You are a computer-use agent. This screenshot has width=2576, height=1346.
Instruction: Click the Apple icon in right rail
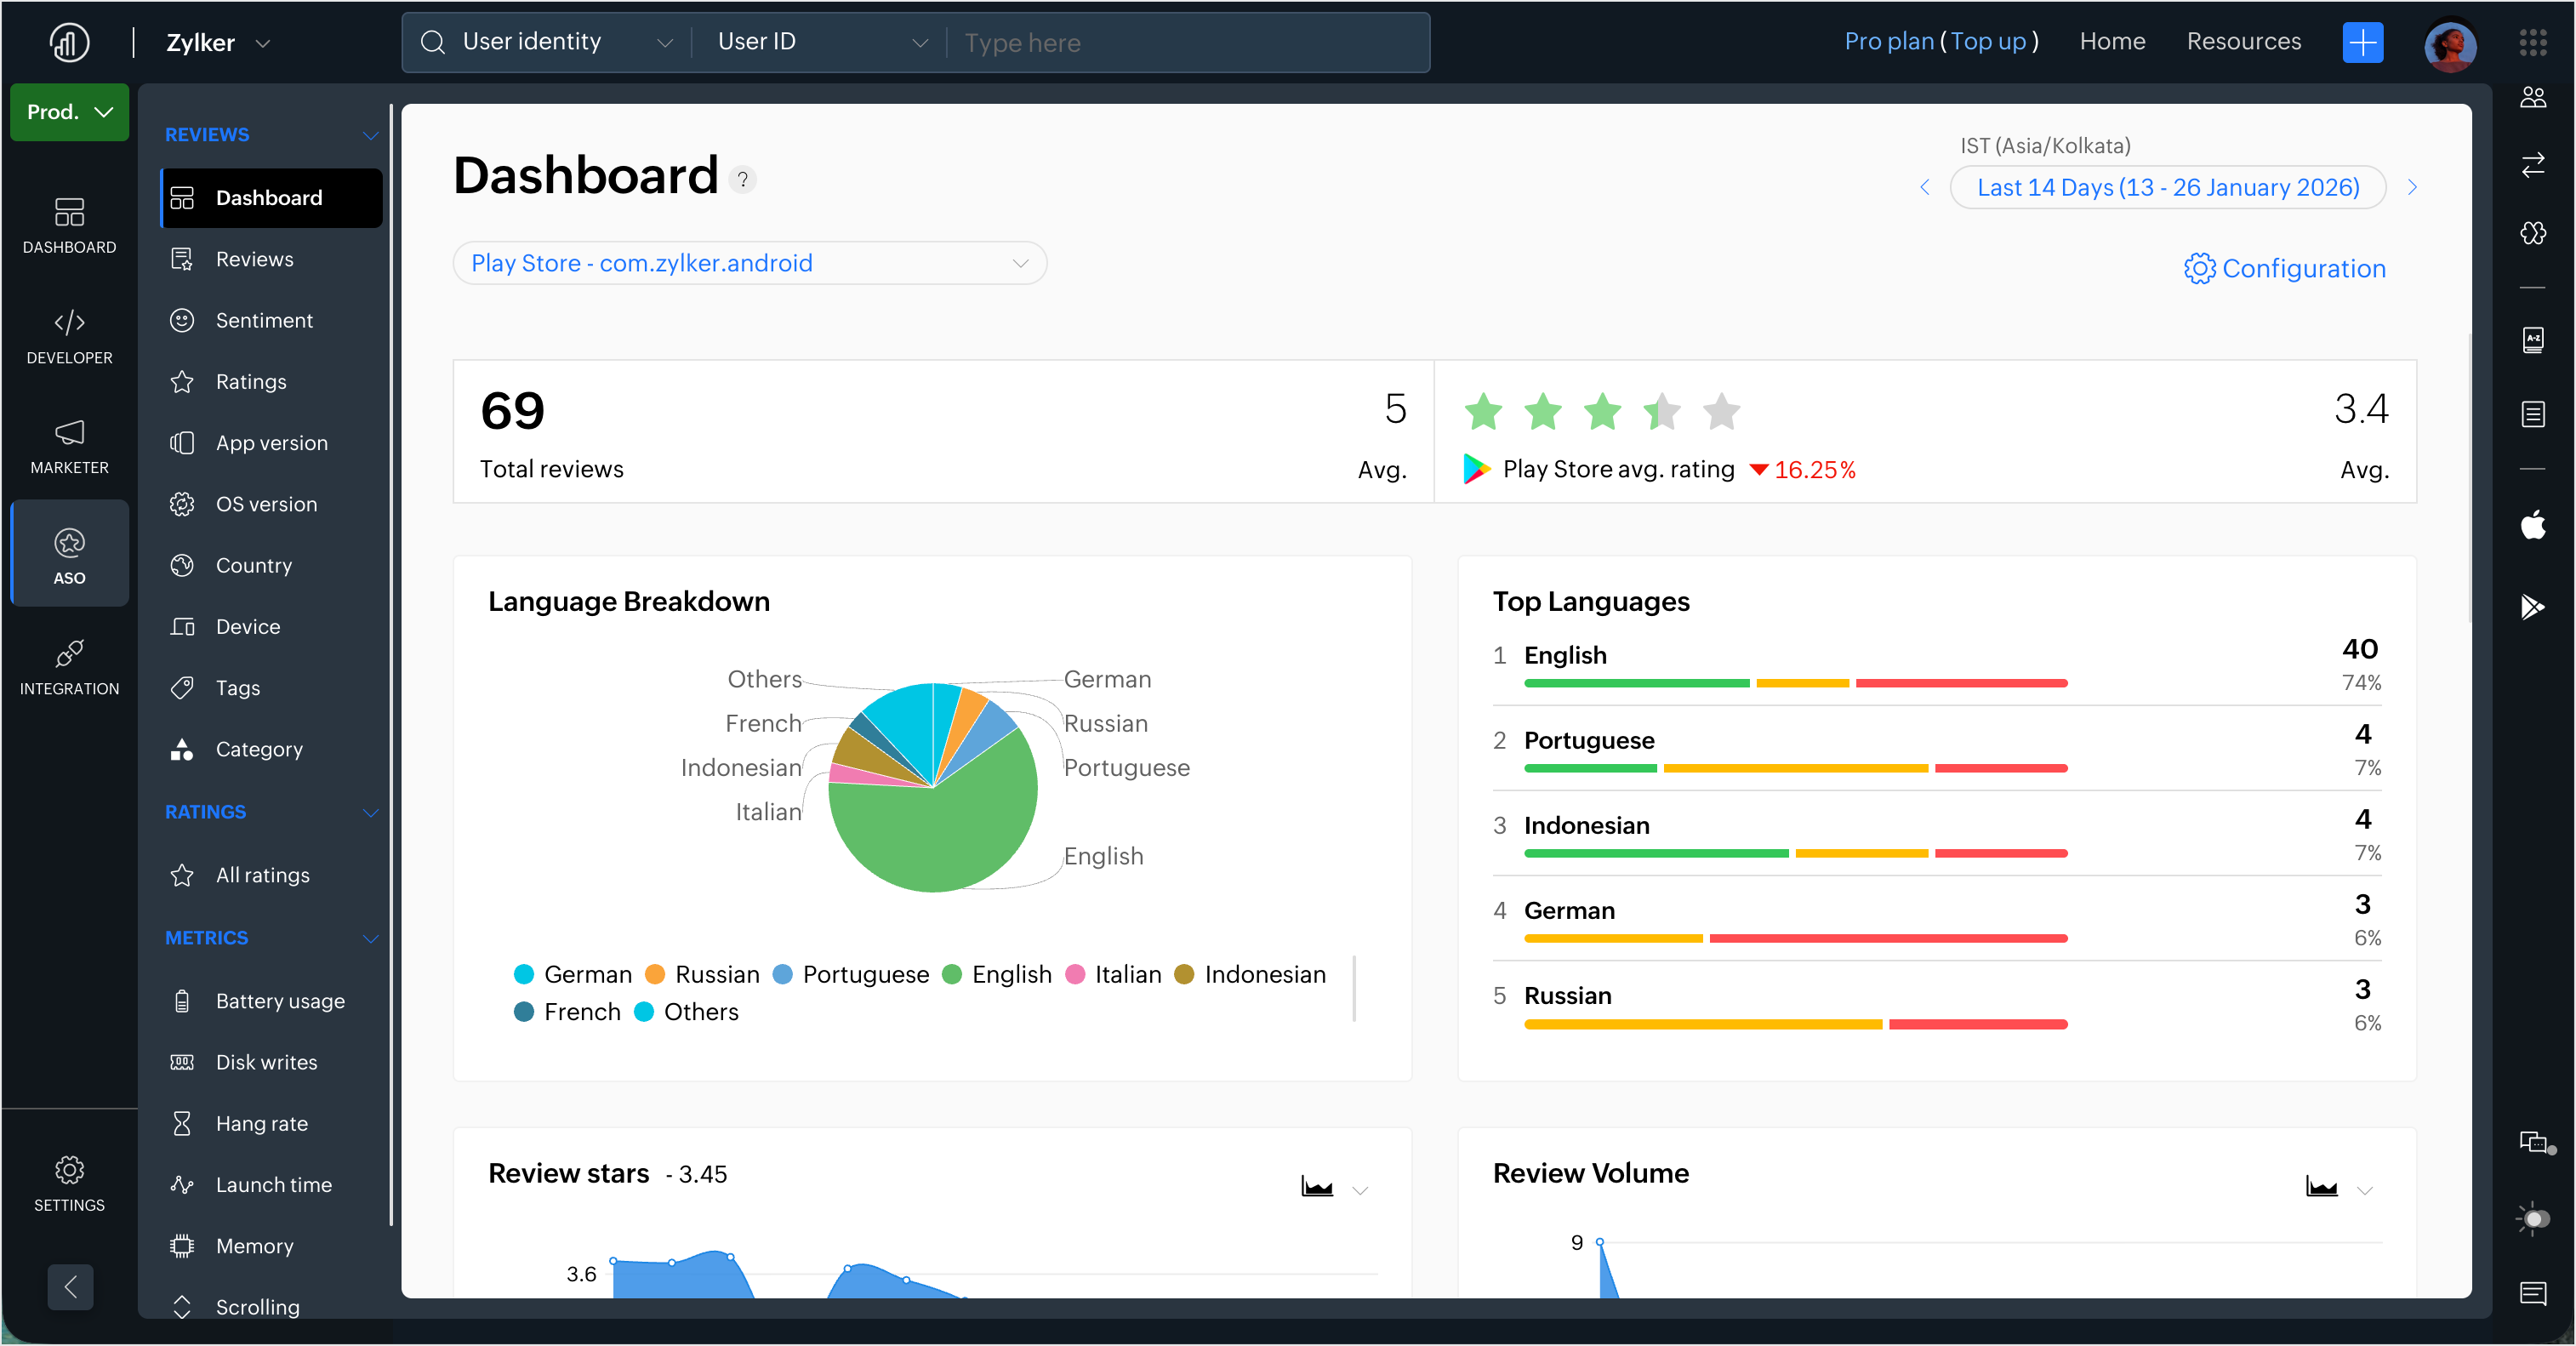point(2532,524)
